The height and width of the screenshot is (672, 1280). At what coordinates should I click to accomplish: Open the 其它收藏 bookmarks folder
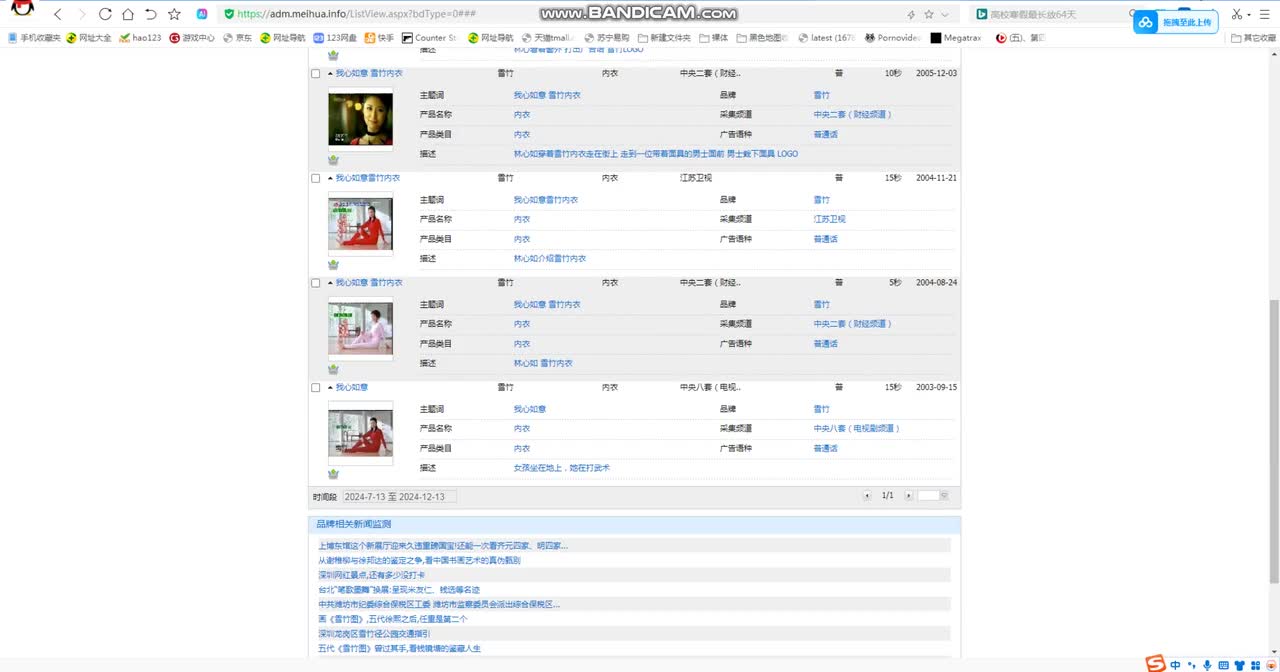pos(1254,38)
